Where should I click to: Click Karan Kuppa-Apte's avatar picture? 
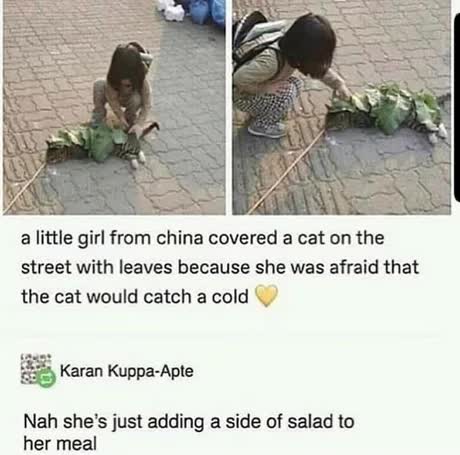(37, 370)
